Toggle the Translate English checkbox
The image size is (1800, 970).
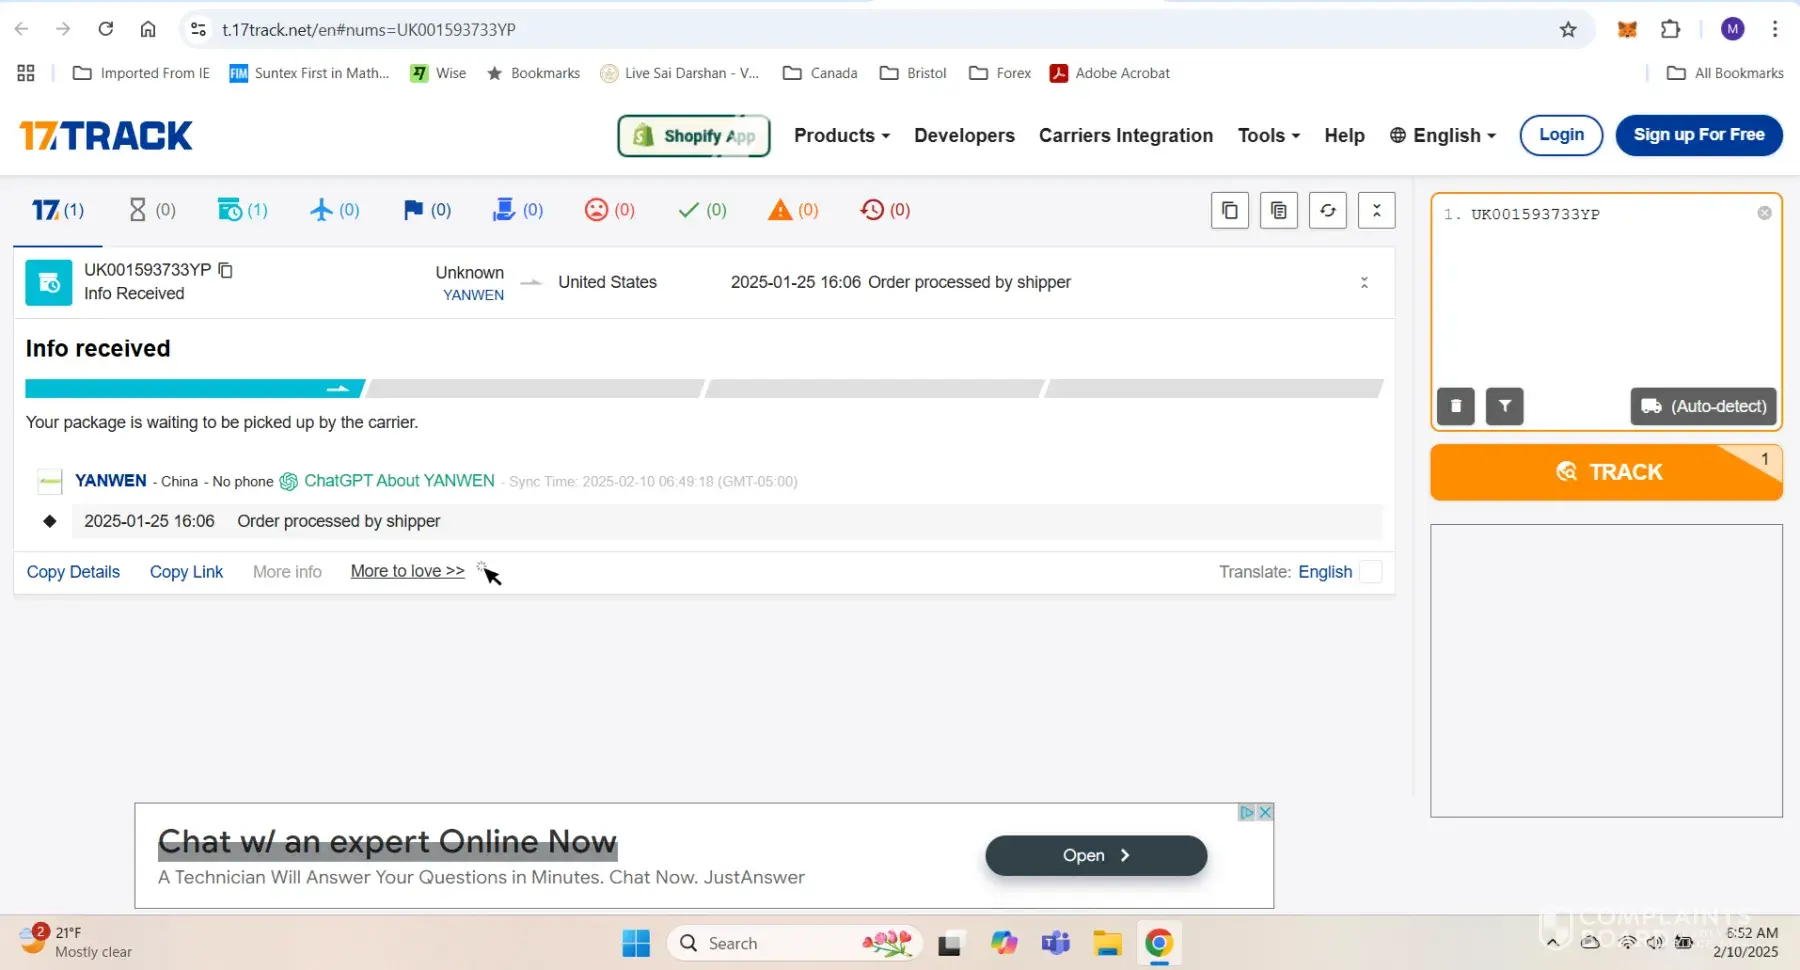[1371, 572]
